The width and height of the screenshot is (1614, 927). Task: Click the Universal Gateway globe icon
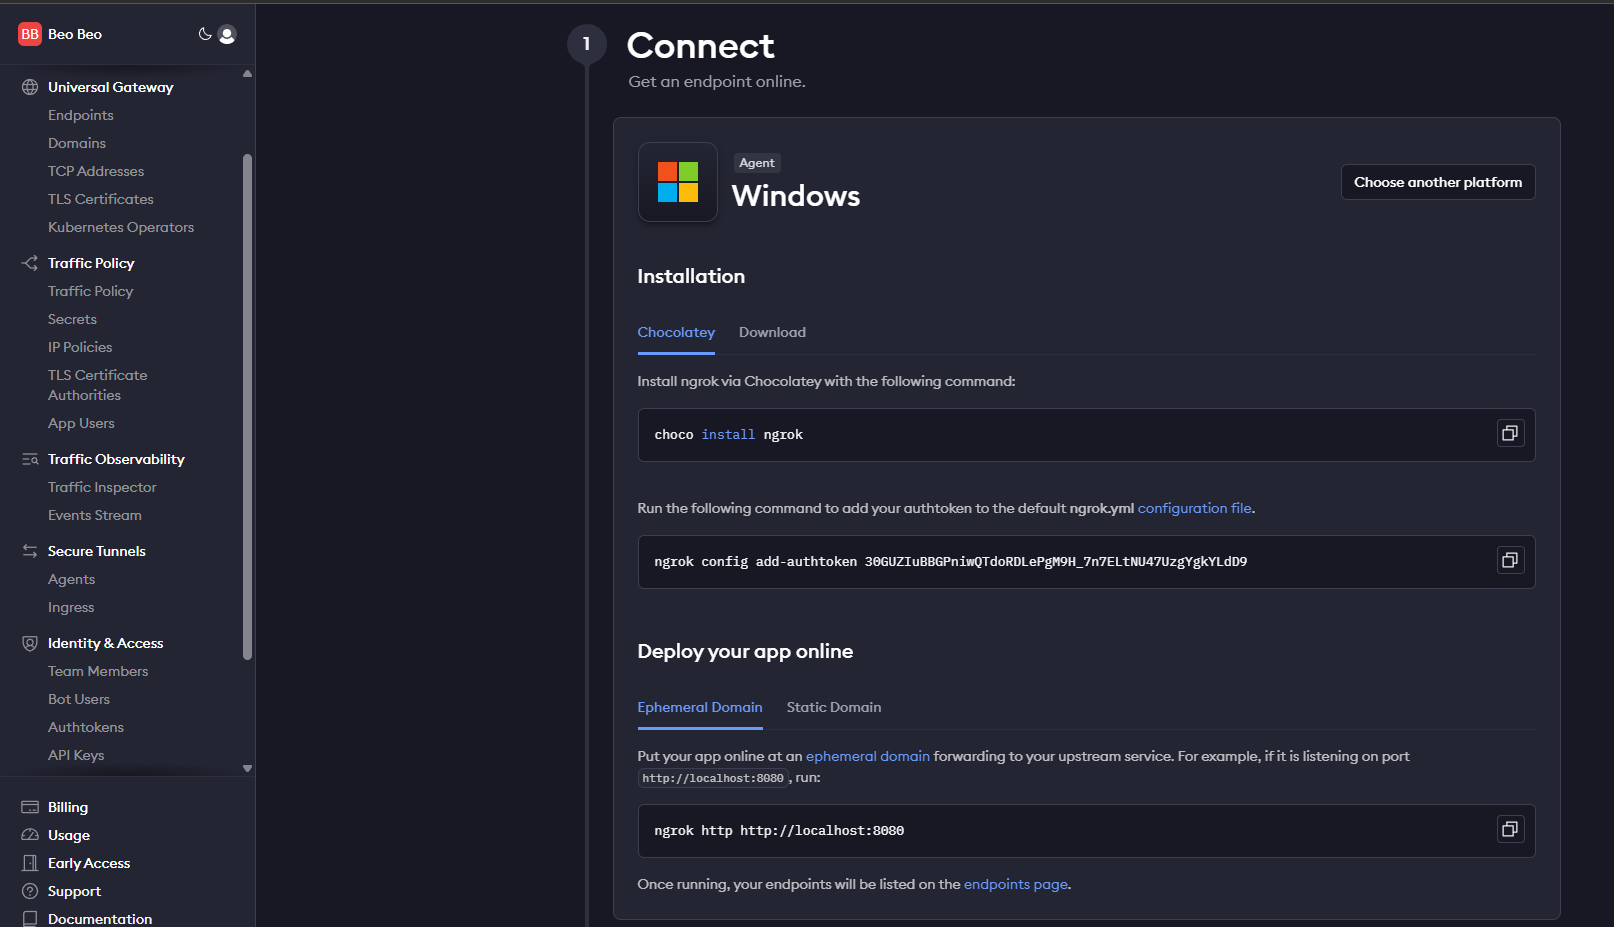click(30, 87)
